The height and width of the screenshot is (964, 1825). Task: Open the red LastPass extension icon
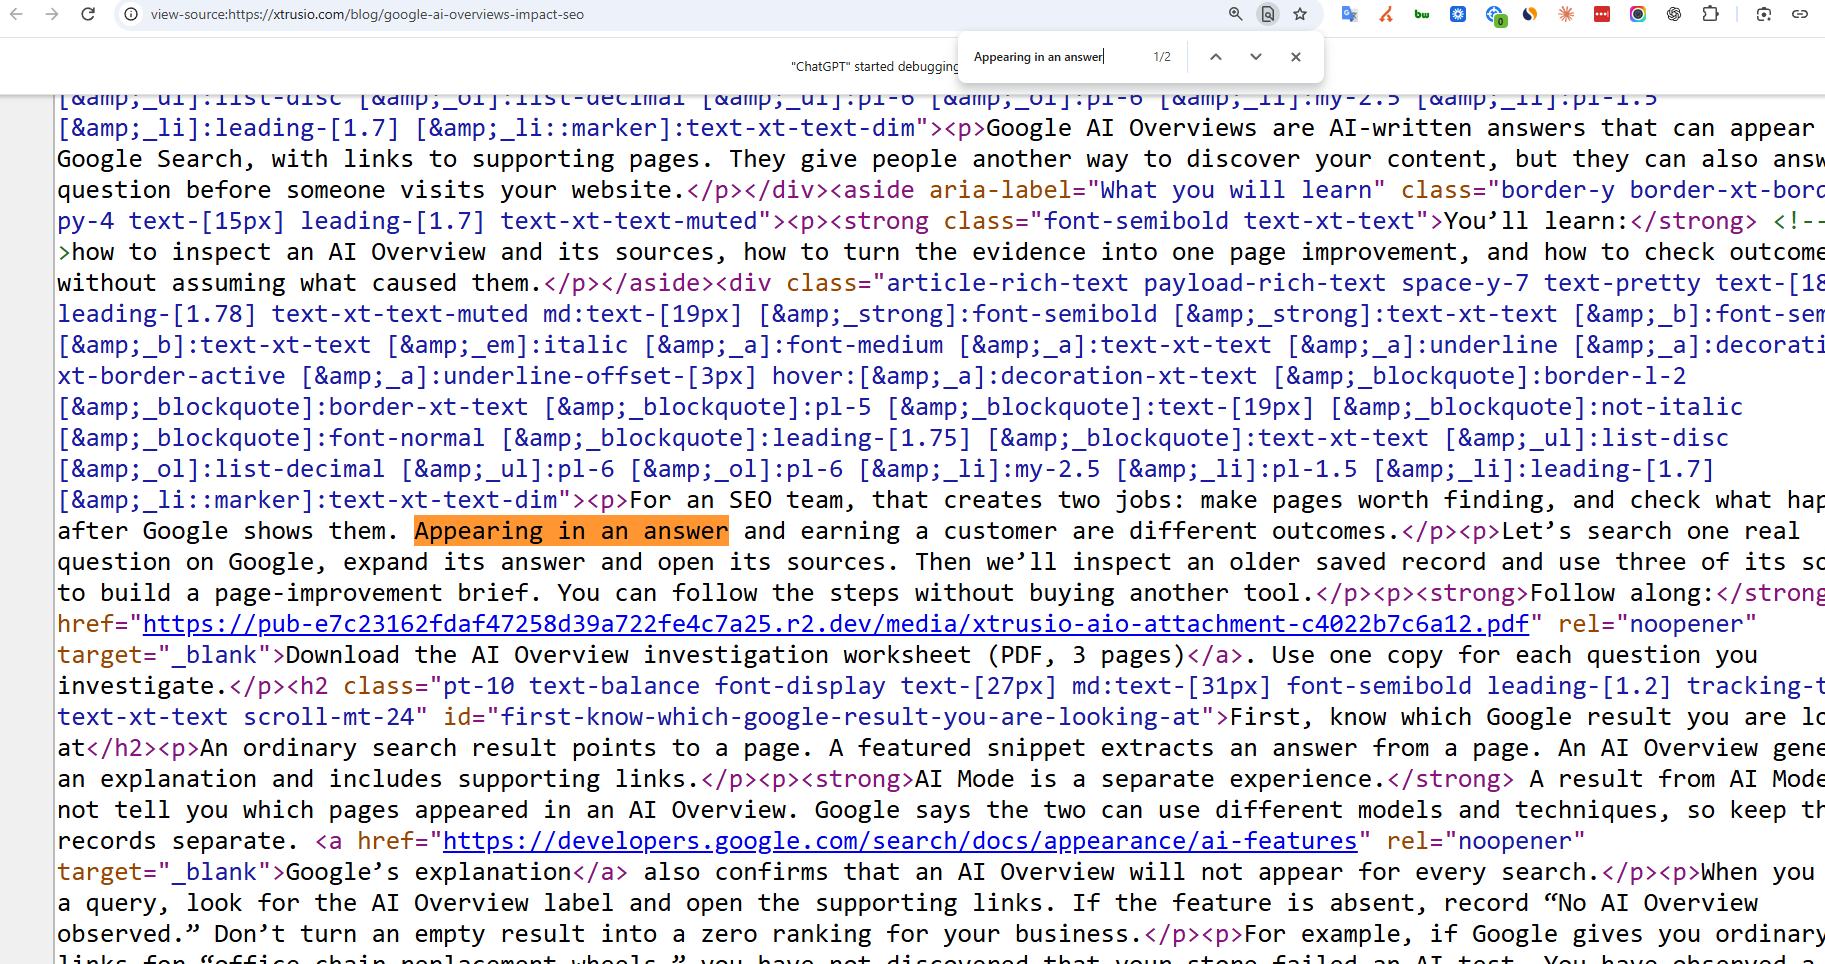point(1602,14)
